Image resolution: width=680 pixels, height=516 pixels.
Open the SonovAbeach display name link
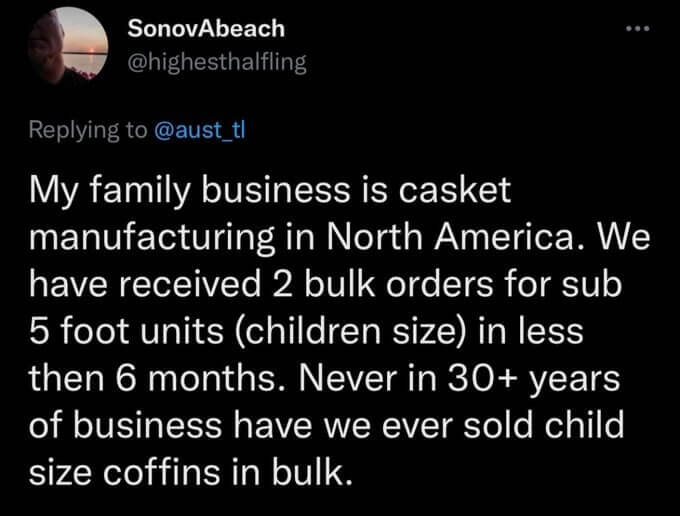click(x=206, y=29)
